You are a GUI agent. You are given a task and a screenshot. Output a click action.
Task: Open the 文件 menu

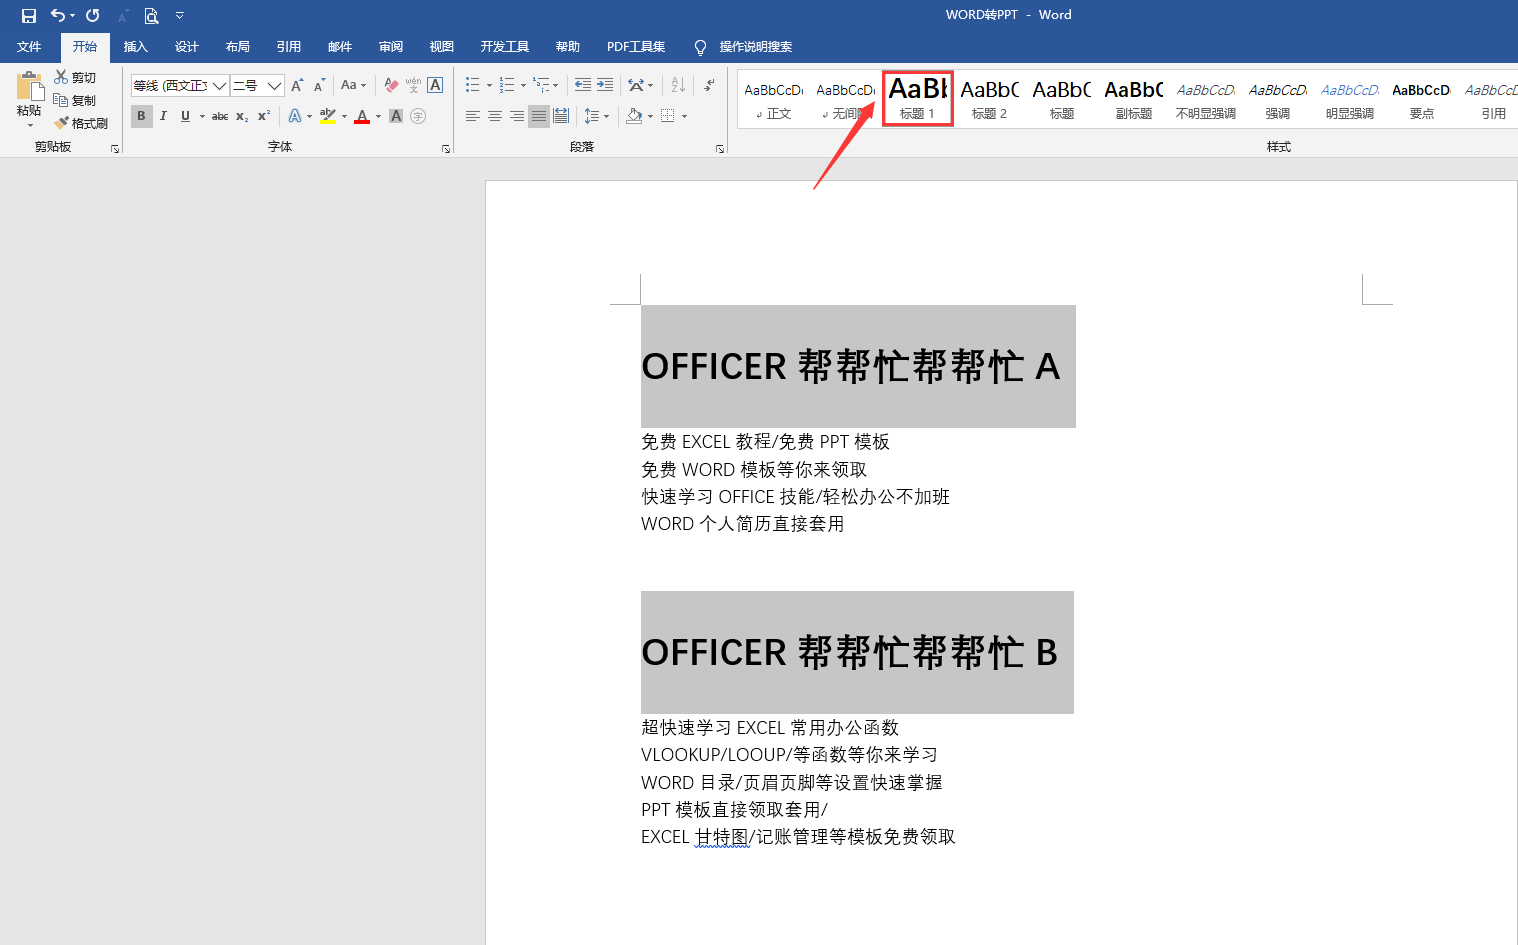(x=29, y=47)
